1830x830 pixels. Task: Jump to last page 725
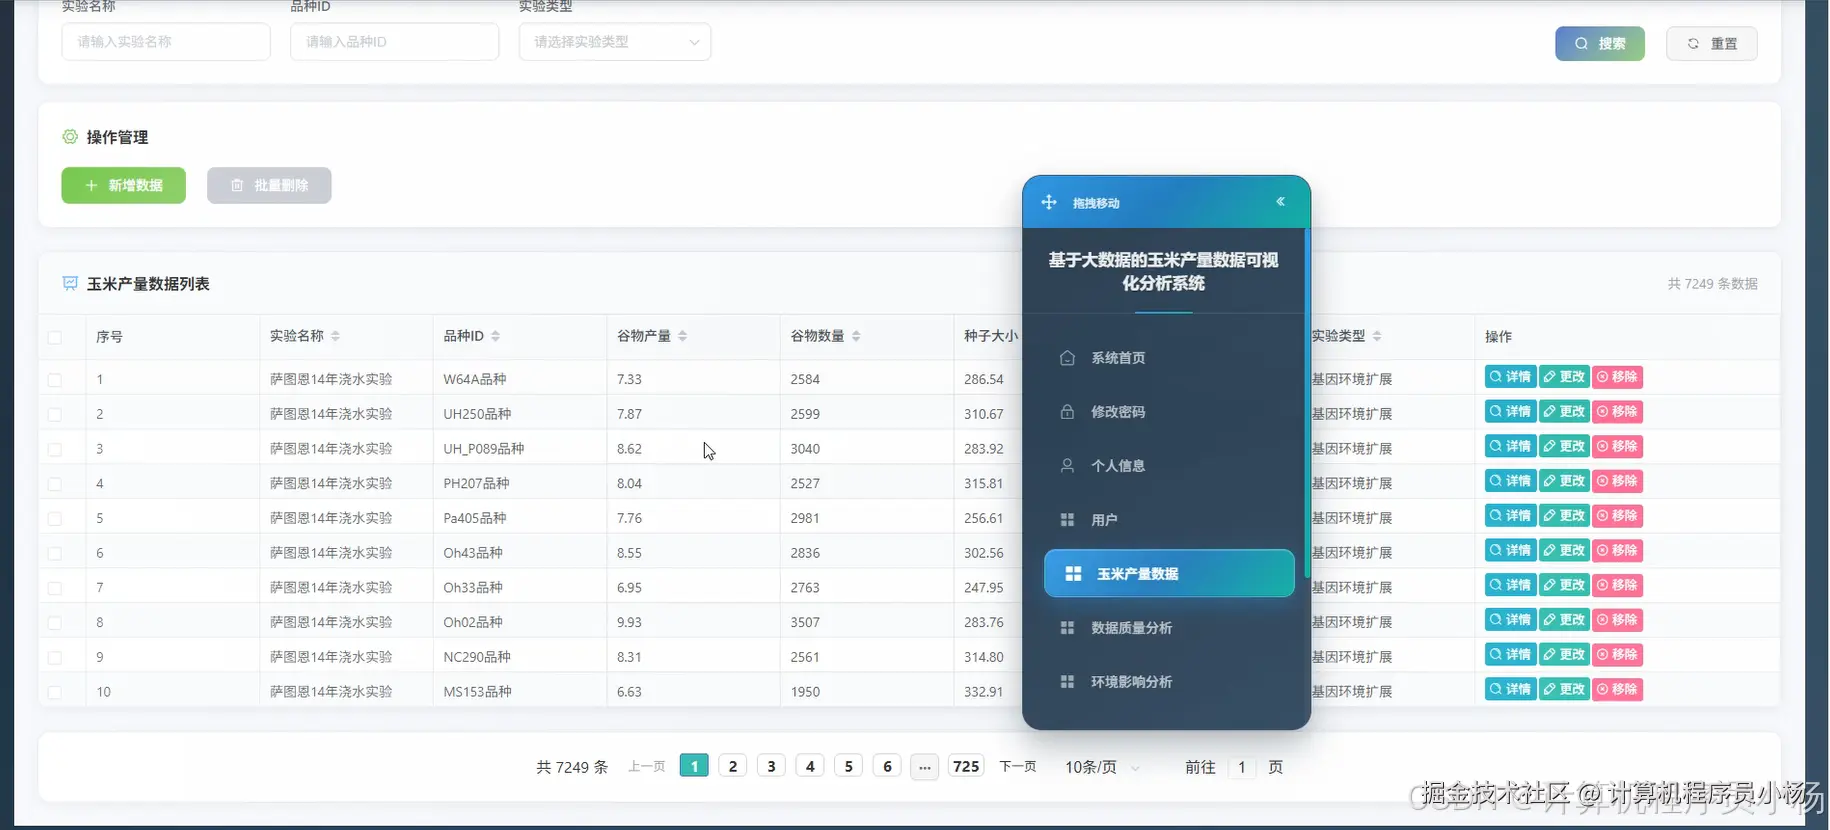966,766
